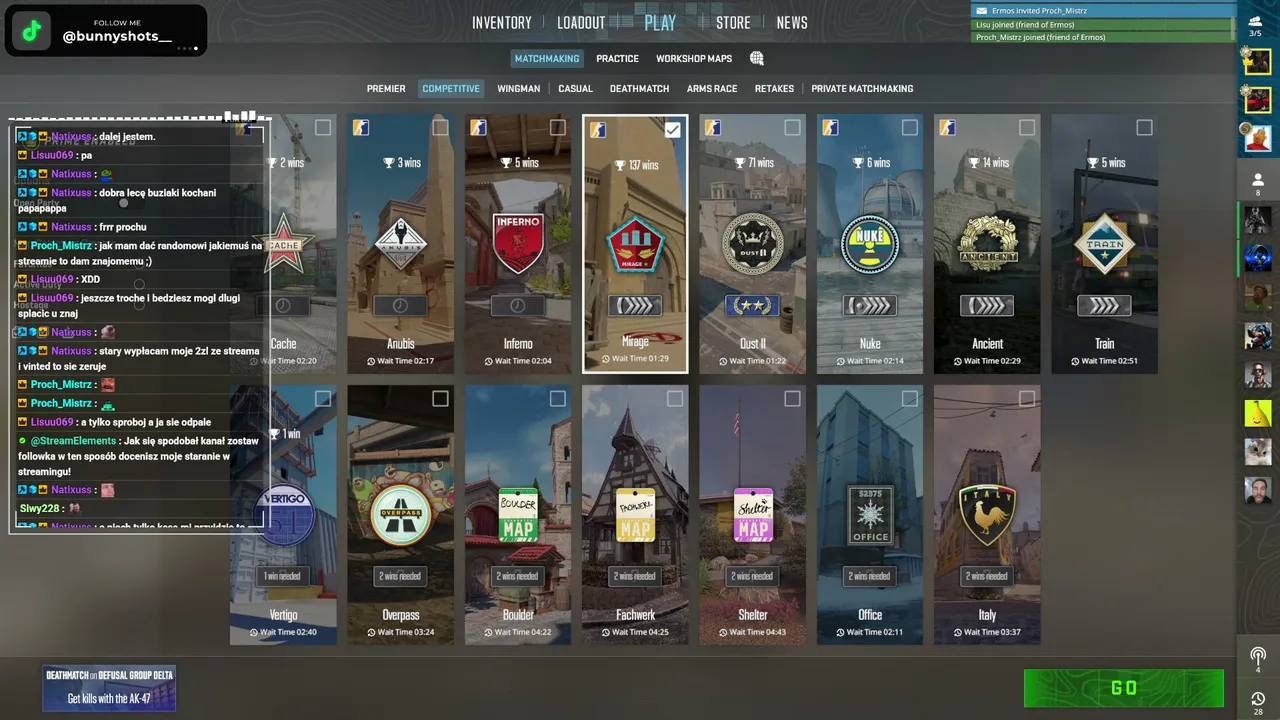The height and width of the screenshot is (720, 1280).
Task: Select the Inferno map badge
Action: tap(518, 243)
